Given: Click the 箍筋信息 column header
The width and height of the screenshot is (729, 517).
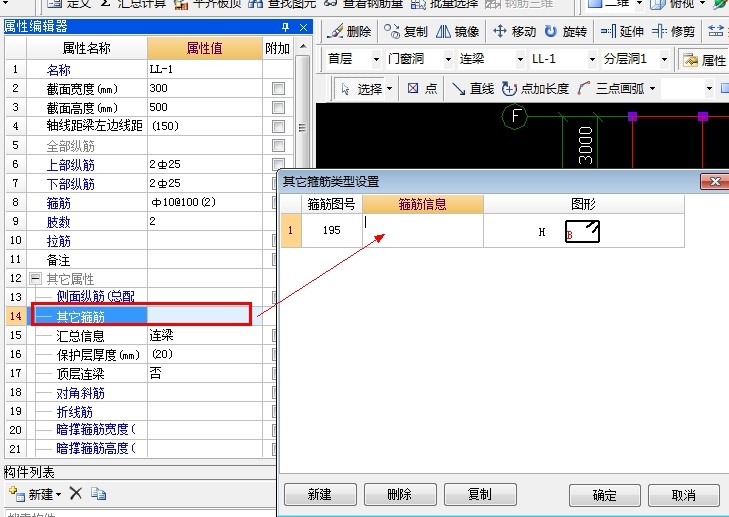Looking at the screenshot, I should 423,204.
